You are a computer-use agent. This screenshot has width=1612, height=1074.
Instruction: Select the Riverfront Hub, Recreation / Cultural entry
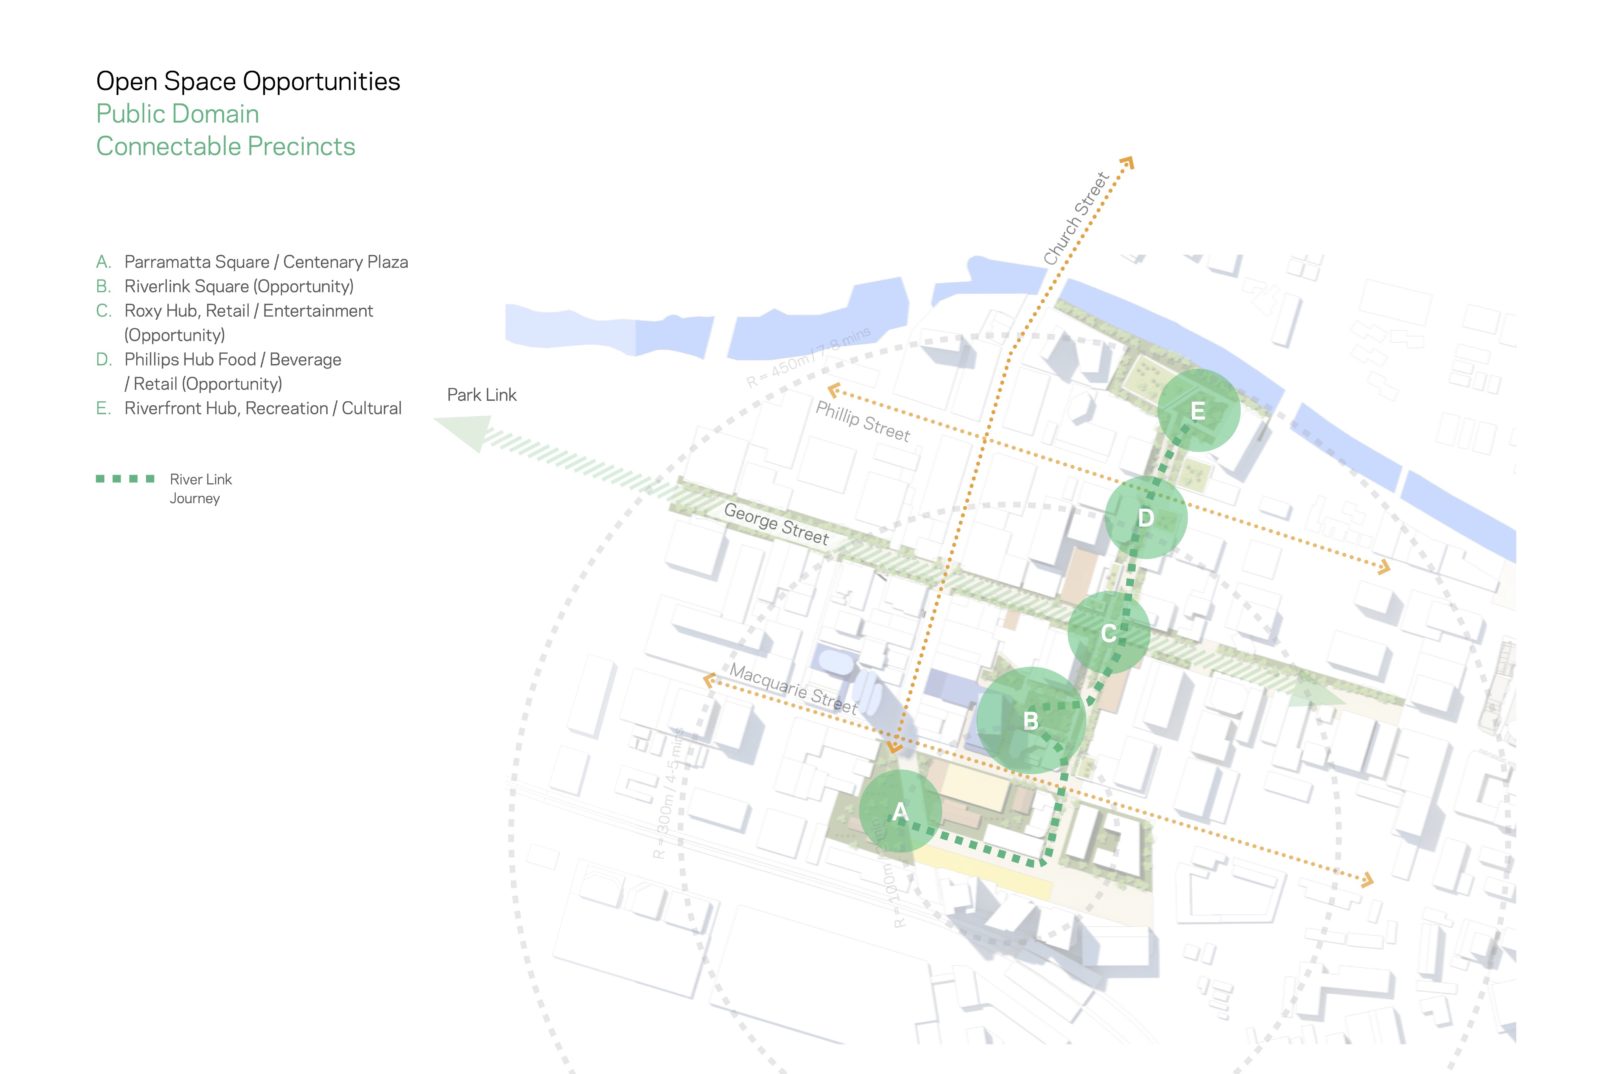(x=262, y=408)
